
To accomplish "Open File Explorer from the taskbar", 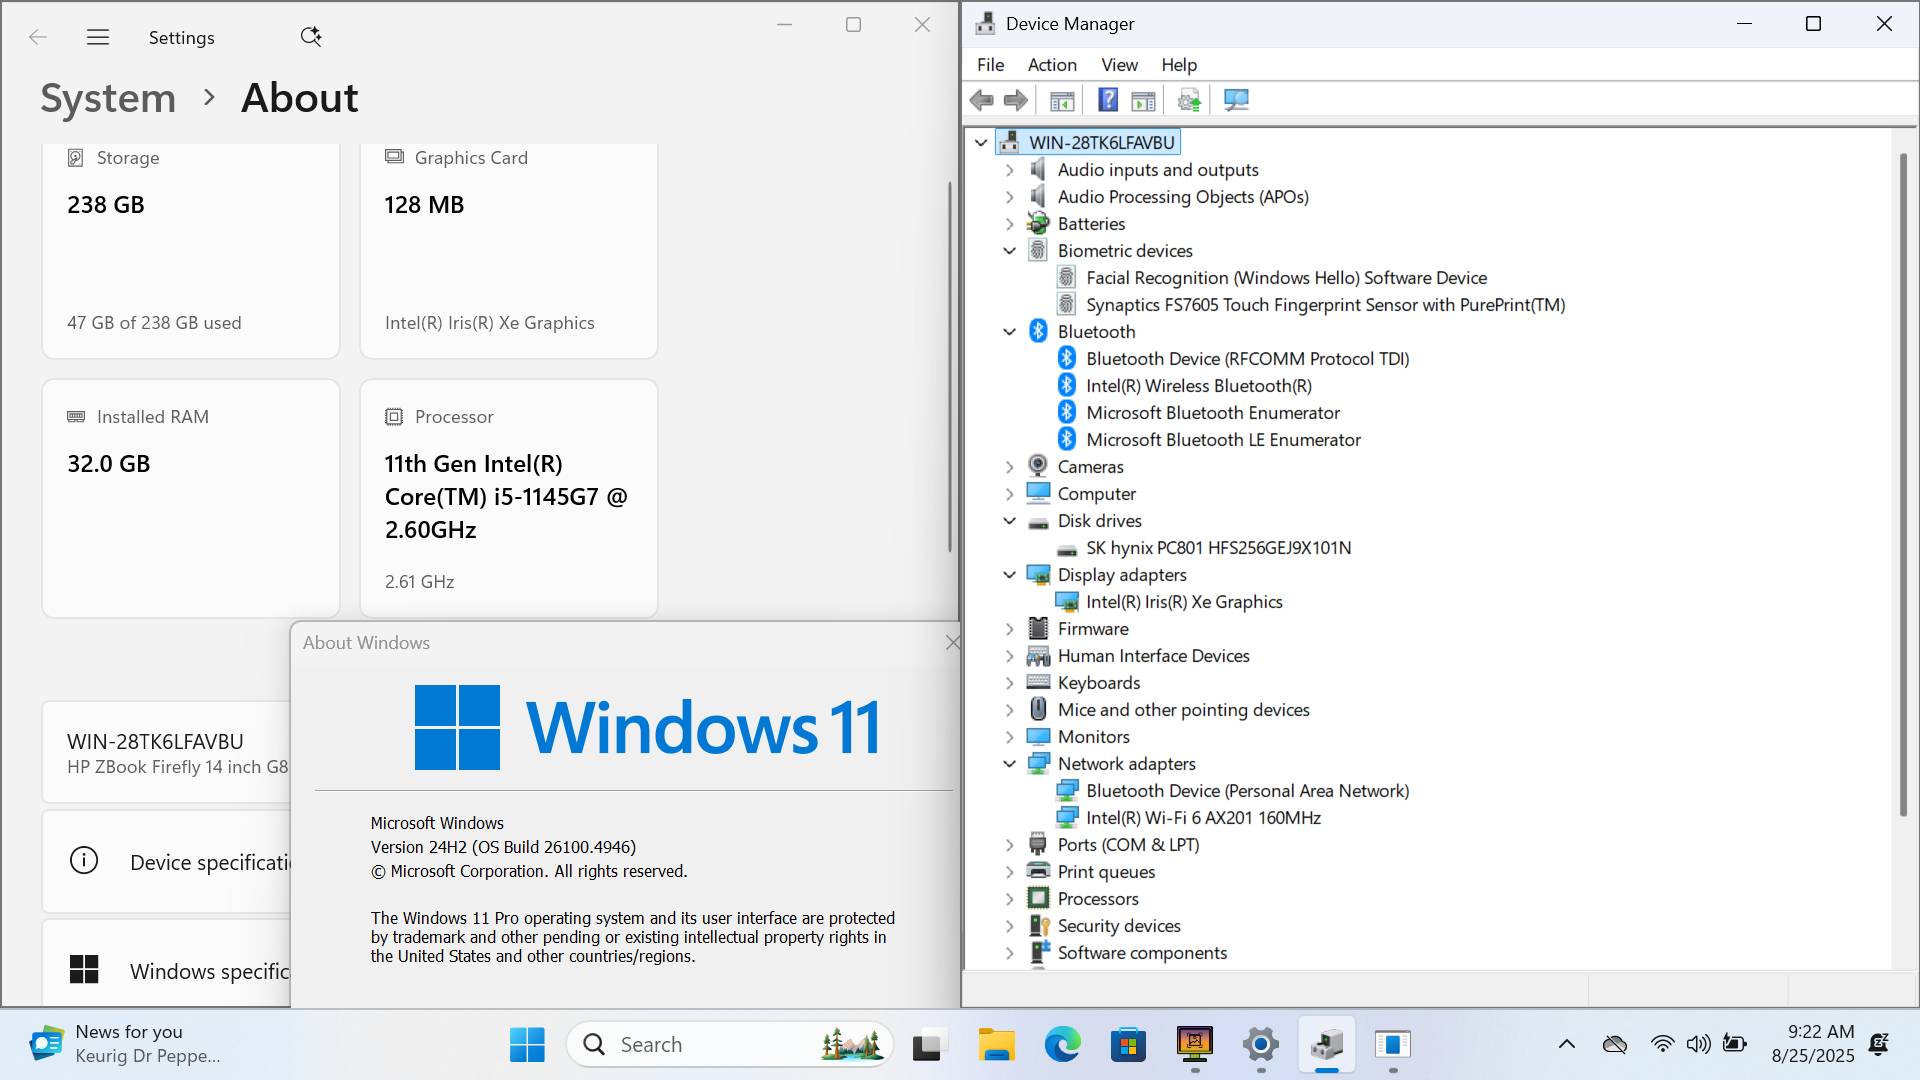I will coord(996,1045).
